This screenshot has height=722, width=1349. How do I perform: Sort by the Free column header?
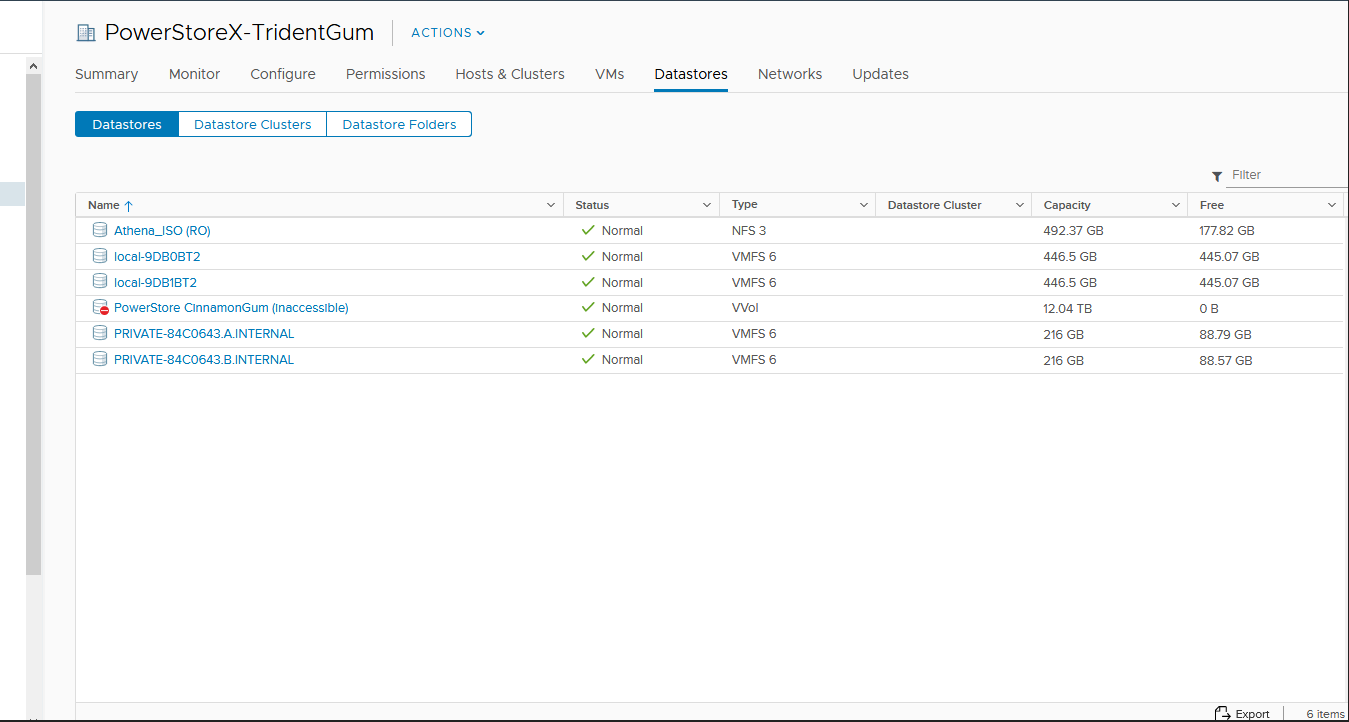[x=1212, y=205]
